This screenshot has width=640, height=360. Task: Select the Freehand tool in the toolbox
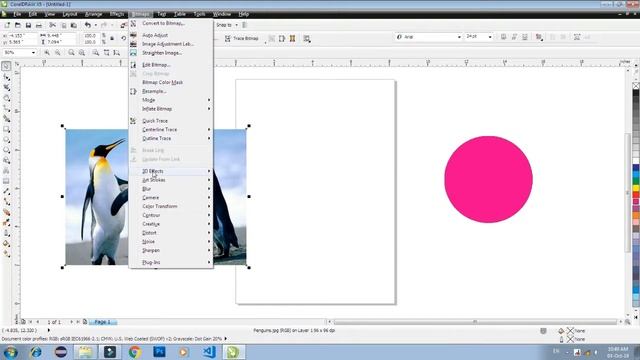6,108
